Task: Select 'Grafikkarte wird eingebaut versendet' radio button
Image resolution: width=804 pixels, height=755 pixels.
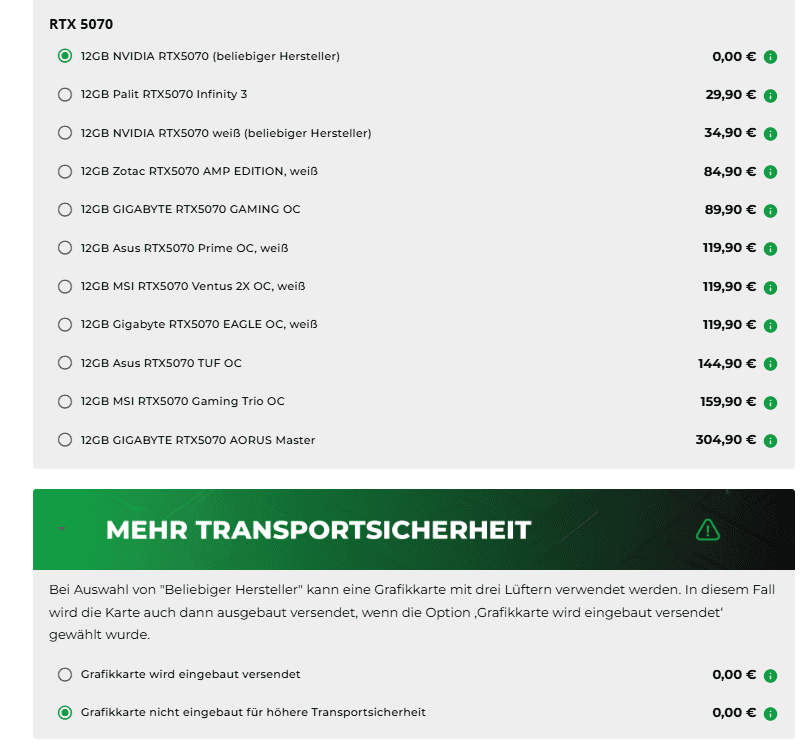Action: click(x=65, y=675)
